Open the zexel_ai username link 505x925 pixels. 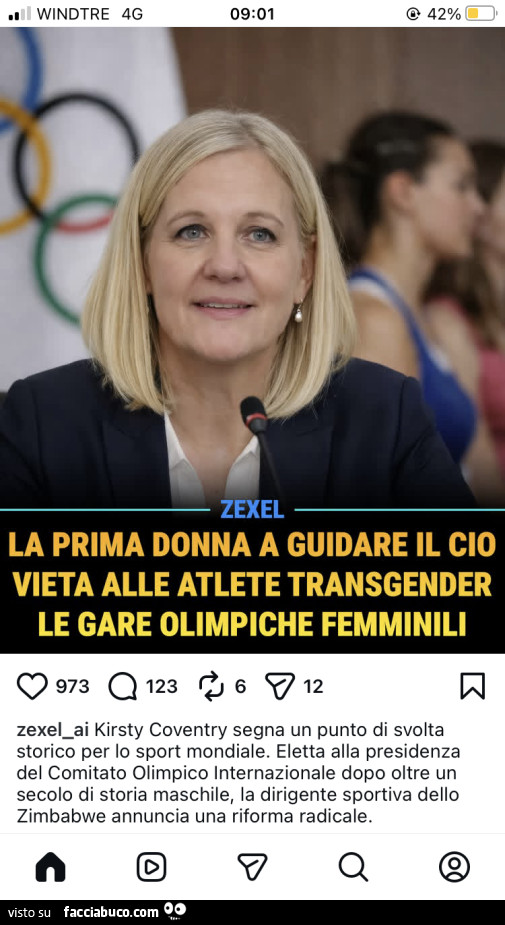53,730
